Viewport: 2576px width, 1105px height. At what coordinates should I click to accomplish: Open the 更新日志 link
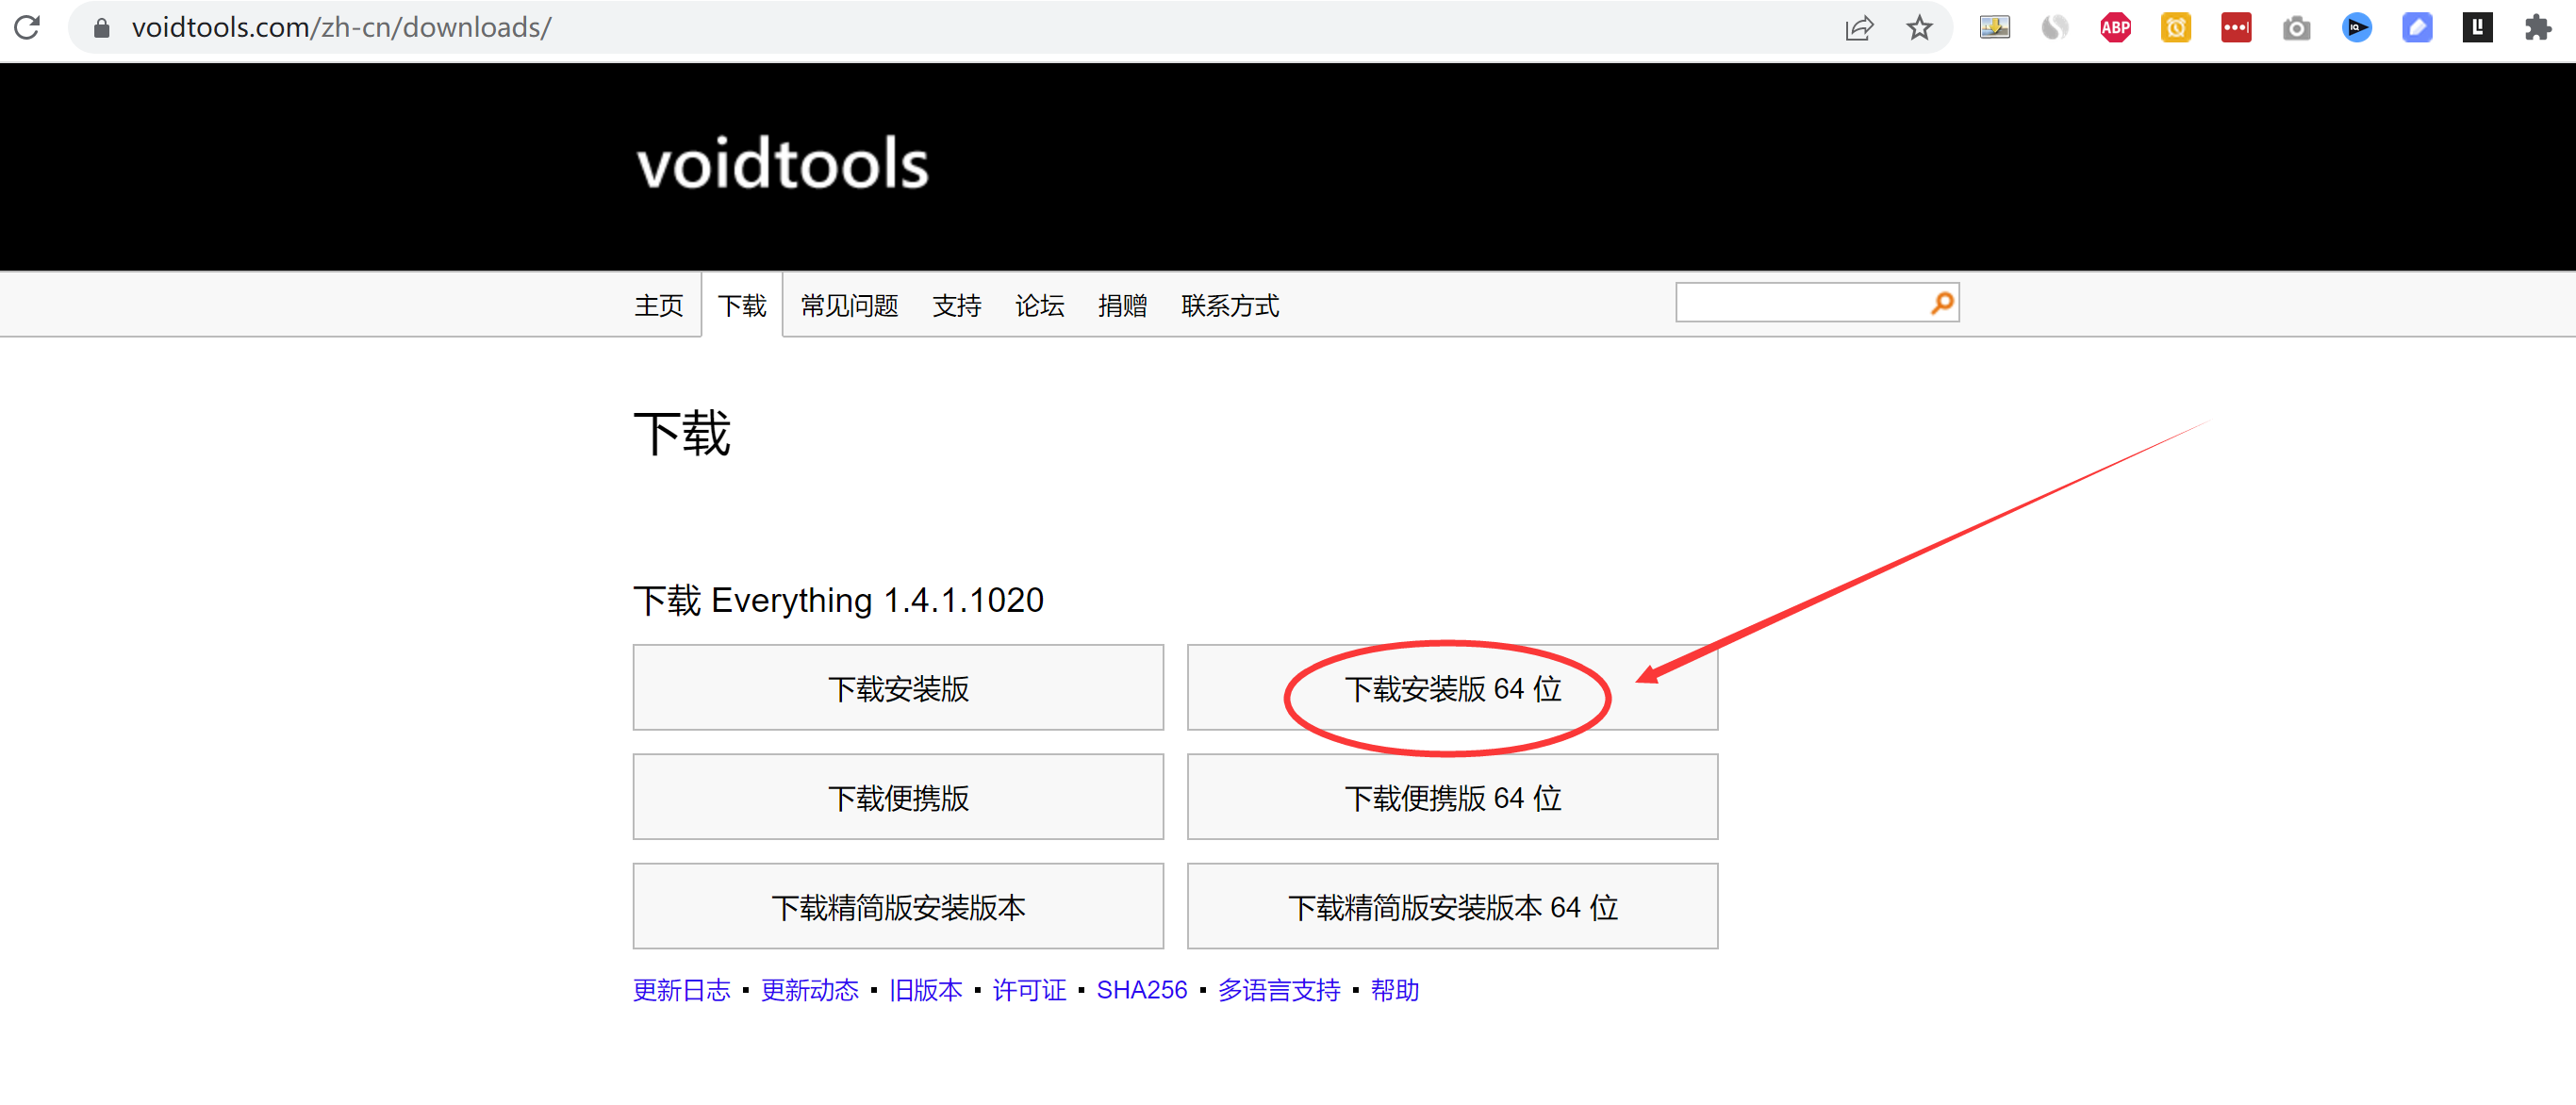click(682, 990)
